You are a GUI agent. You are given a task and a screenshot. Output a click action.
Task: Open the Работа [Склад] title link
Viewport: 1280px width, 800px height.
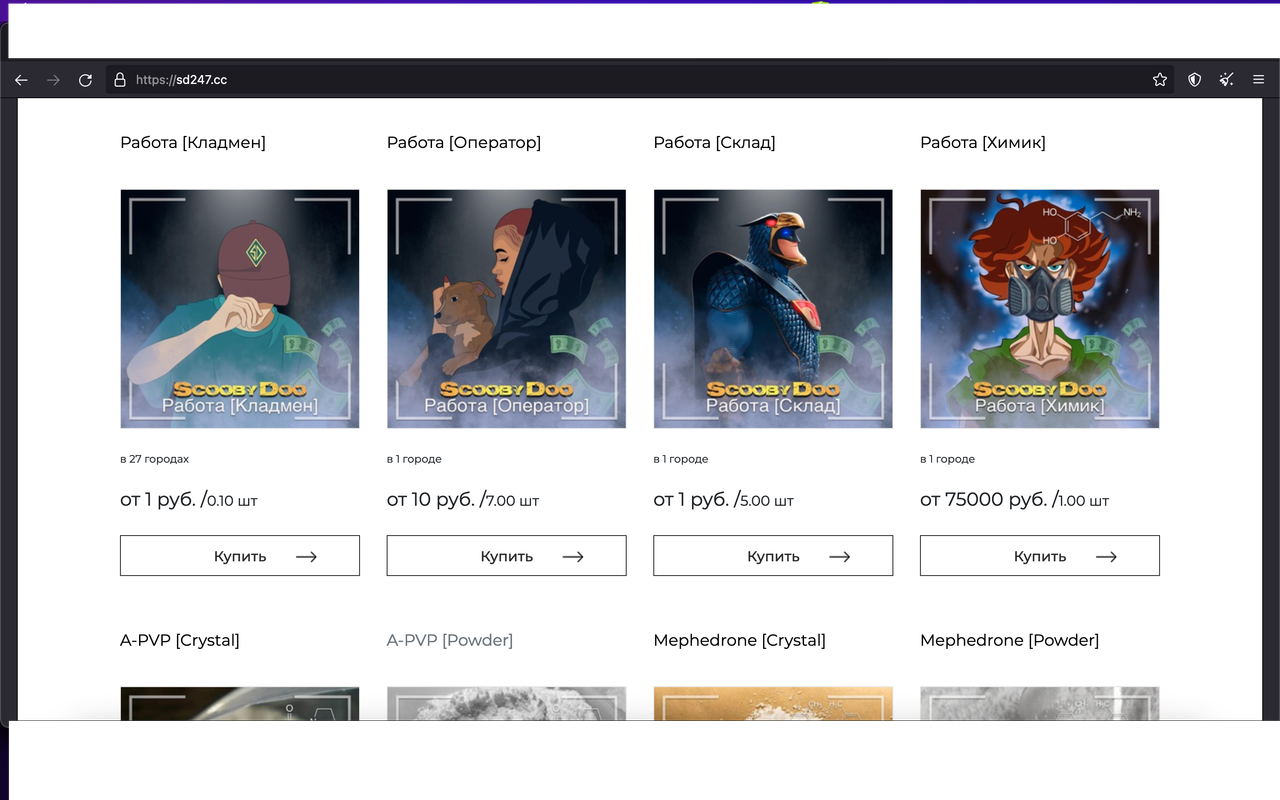(x=714, y=142)
